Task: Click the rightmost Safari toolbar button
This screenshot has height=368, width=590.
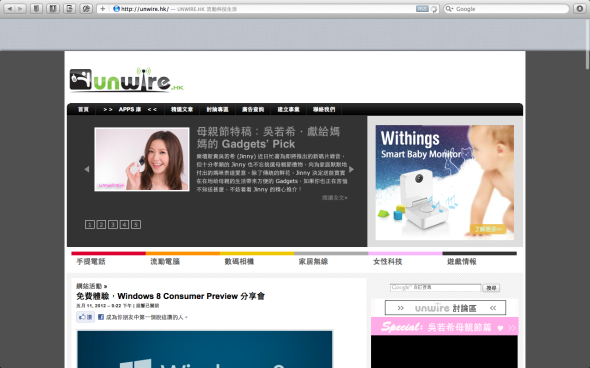Action: (580, 8)
